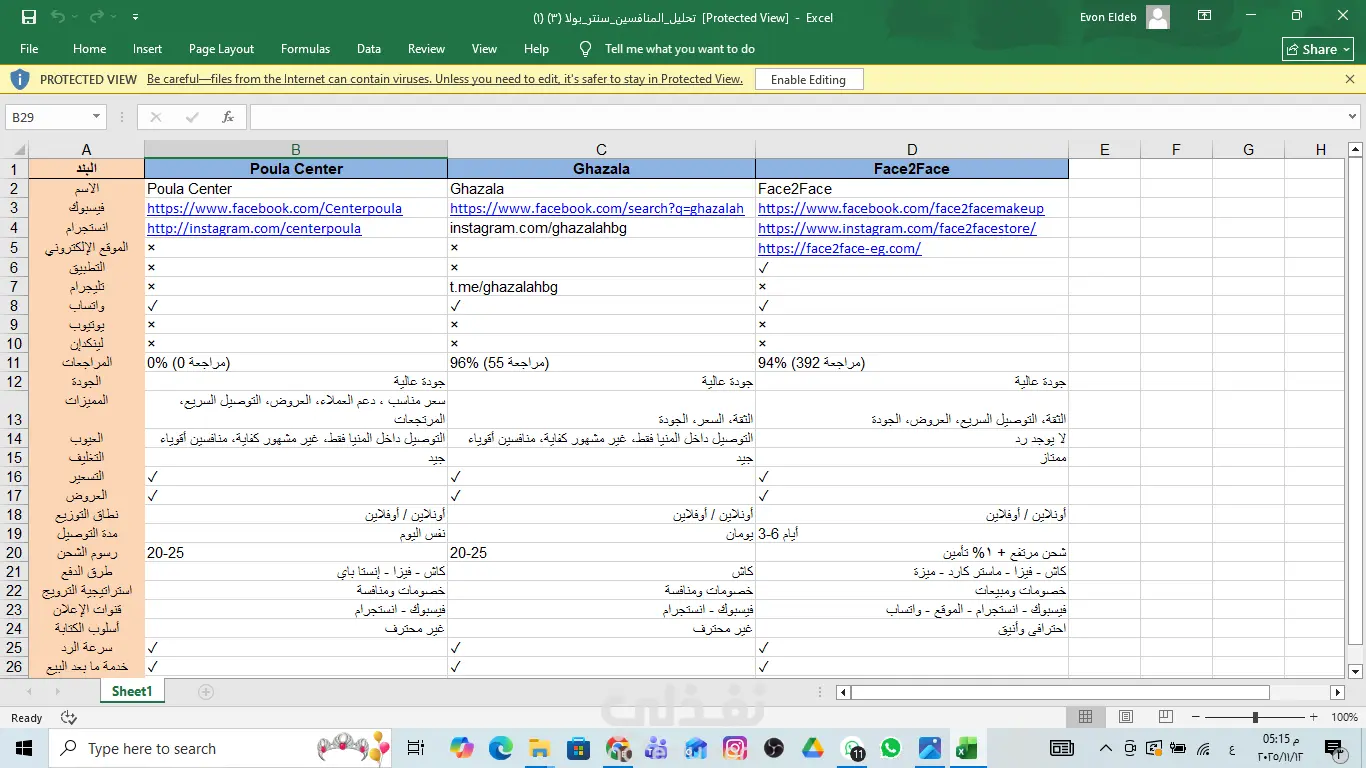Image resolution: width=1366 pixels, height=768 pixels.
Task: Switch to Page Break Preview
Action: tap(1166, 717)
